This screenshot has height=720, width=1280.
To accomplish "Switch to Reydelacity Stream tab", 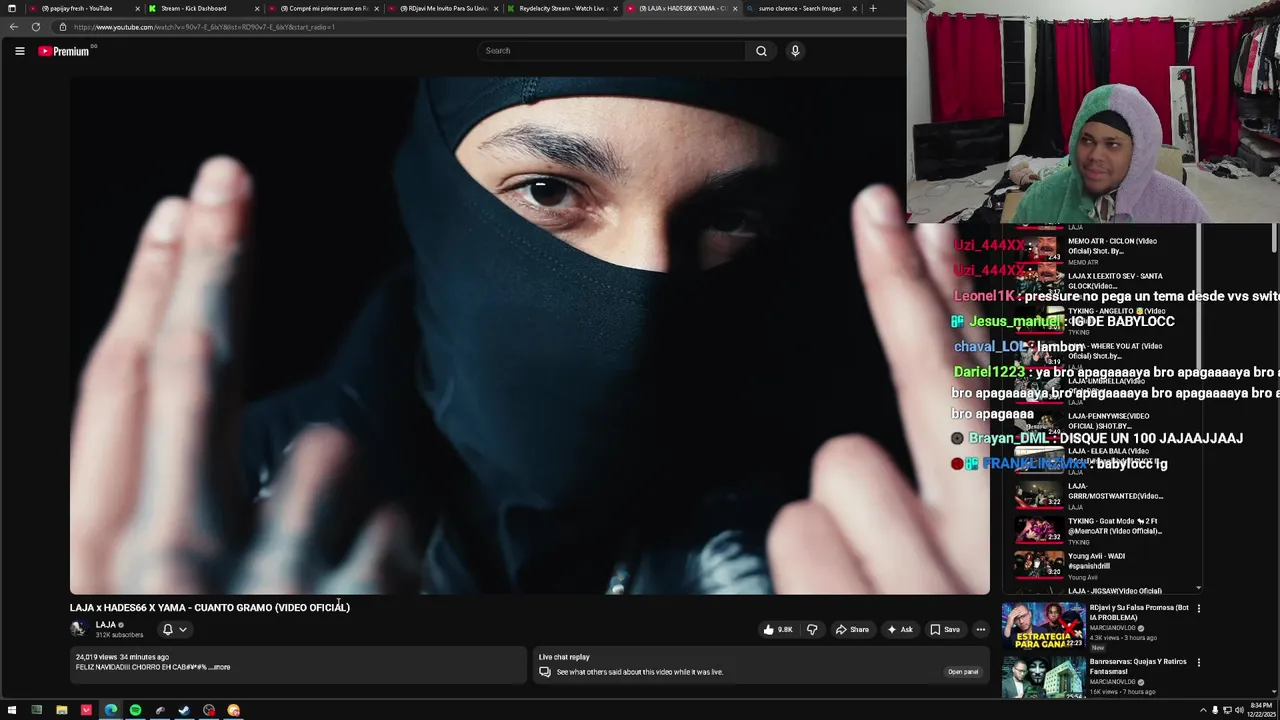I will 561,8.
